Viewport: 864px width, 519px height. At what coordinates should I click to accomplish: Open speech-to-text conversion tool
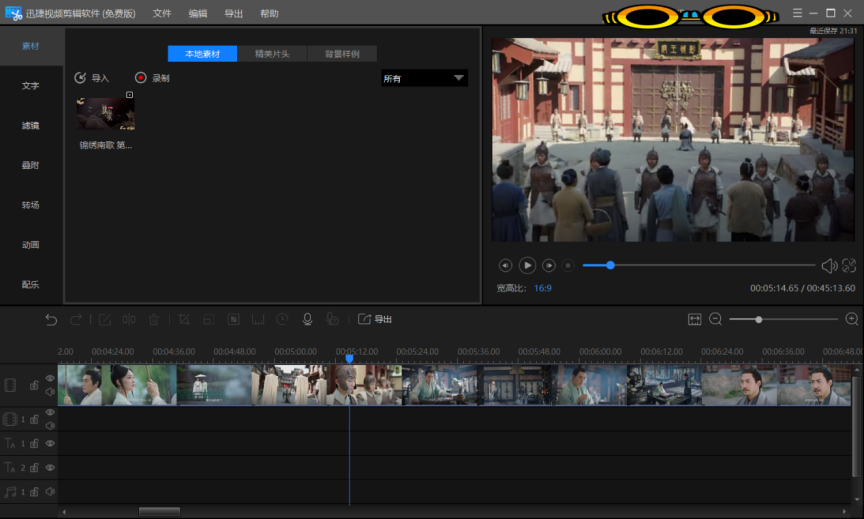click(x=332, y=320)
